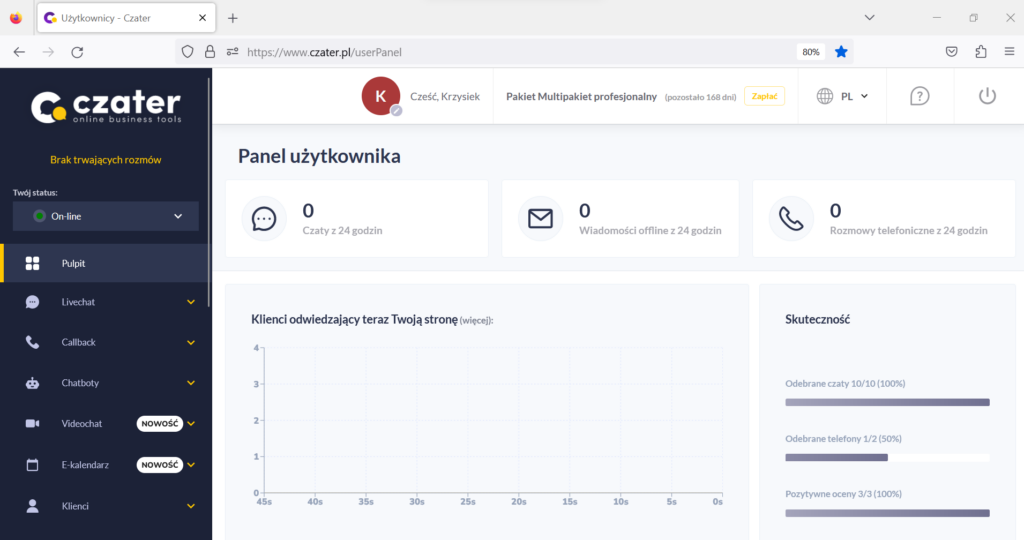Open Pocket save icon in toolbar
Viewport: 1024px width, 540px height.
click(952, 52)
